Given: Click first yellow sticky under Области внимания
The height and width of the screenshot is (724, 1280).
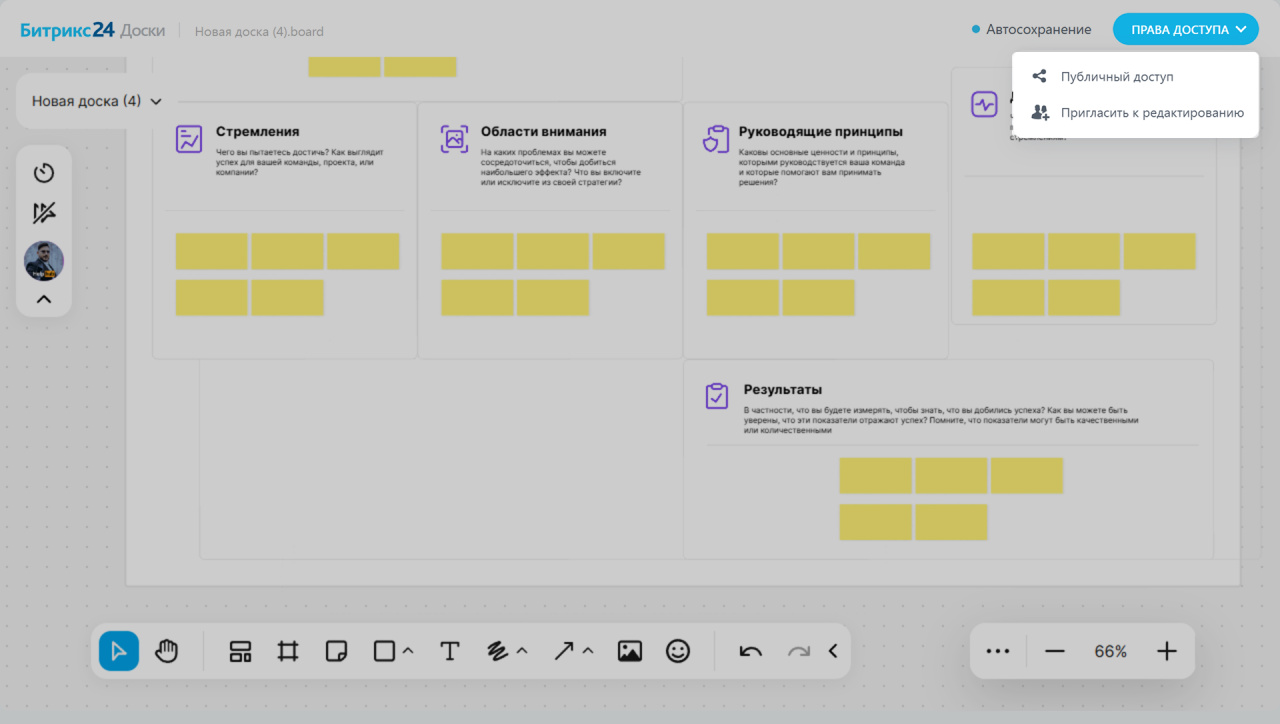Looking at the screenshot, I should coord(477,251).
